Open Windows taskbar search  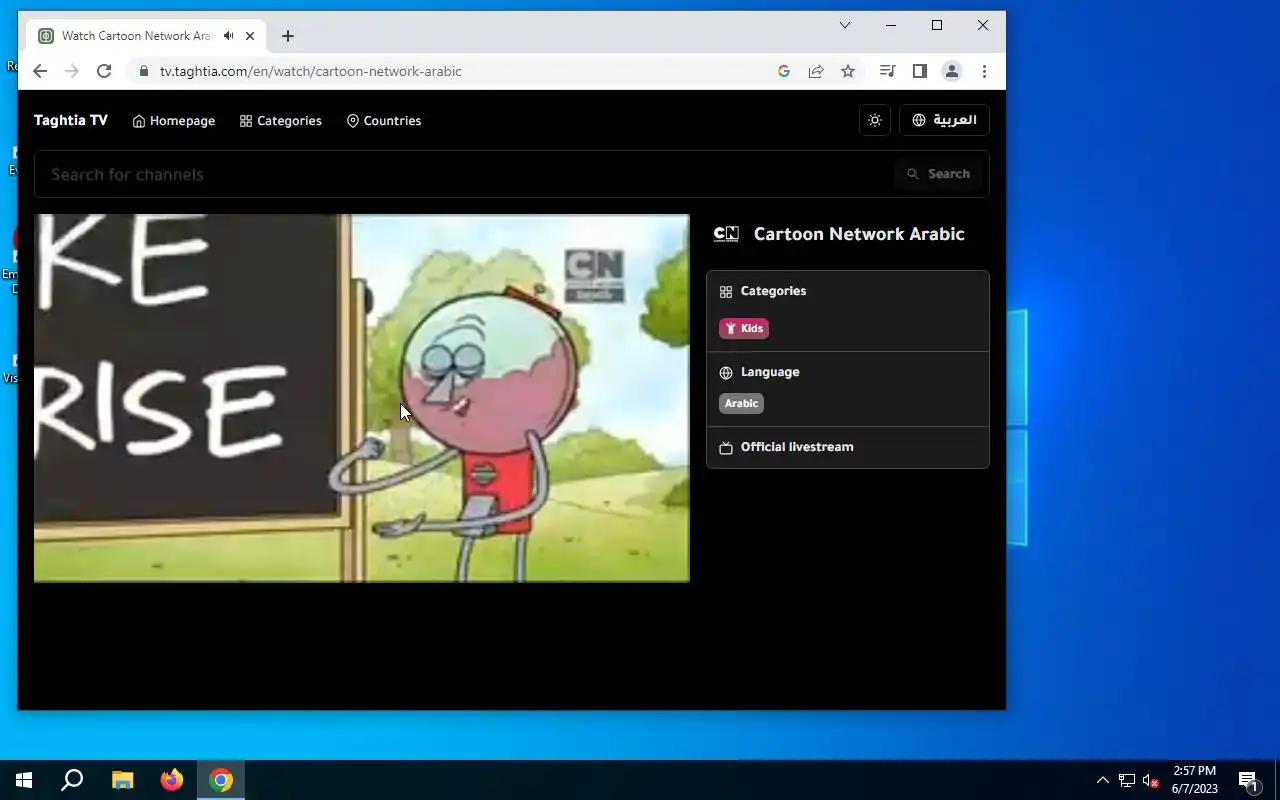pos(72,780)
